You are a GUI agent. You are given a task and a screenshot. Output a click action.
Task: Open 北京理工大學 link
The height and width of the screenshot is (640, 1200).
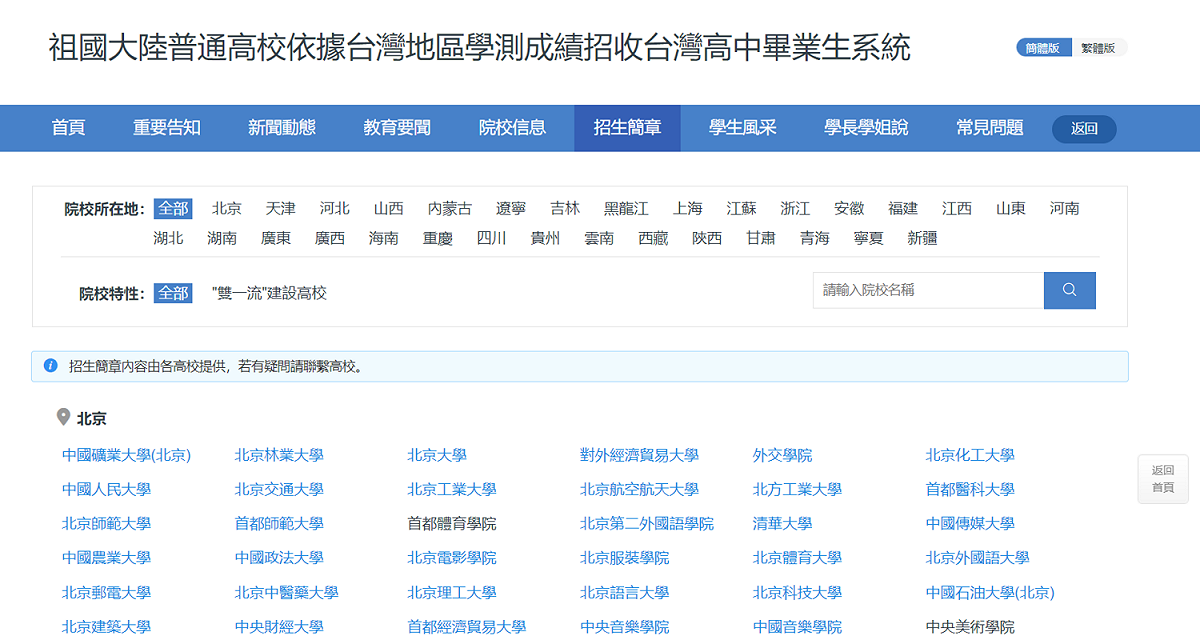tap(452, 592)
